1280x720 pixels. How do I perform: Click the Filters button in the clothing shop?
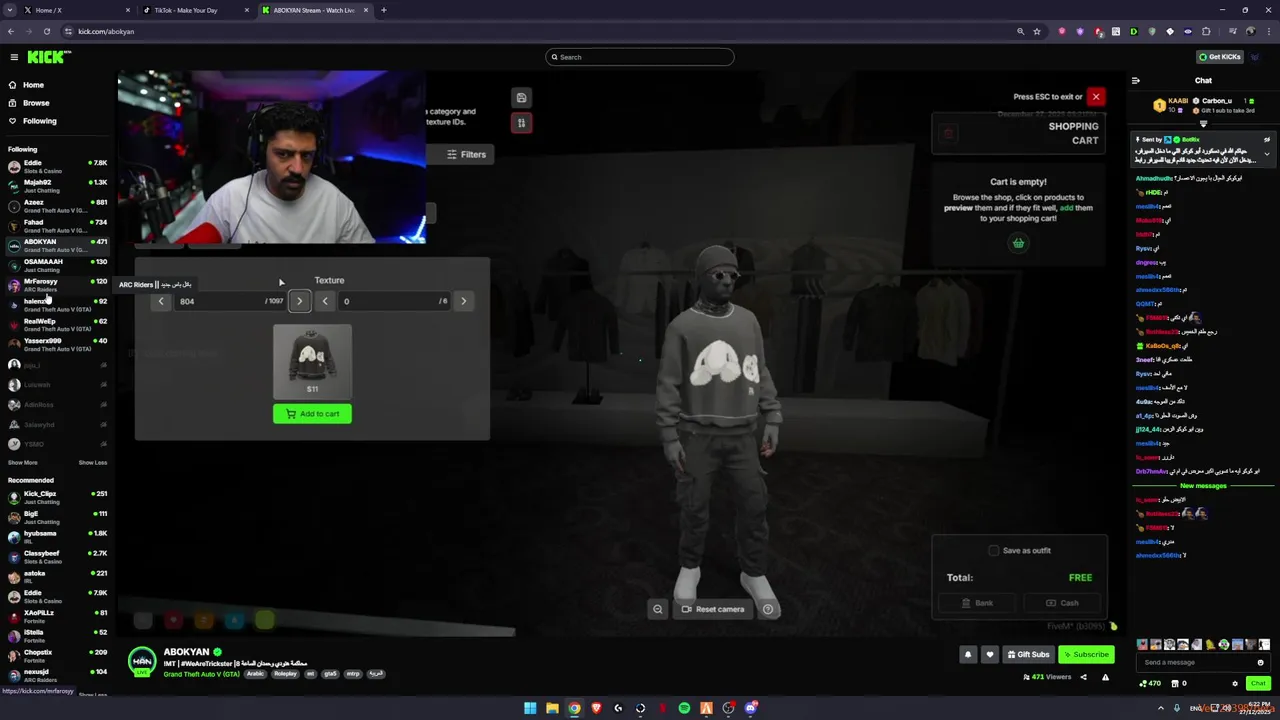[466, 155]
